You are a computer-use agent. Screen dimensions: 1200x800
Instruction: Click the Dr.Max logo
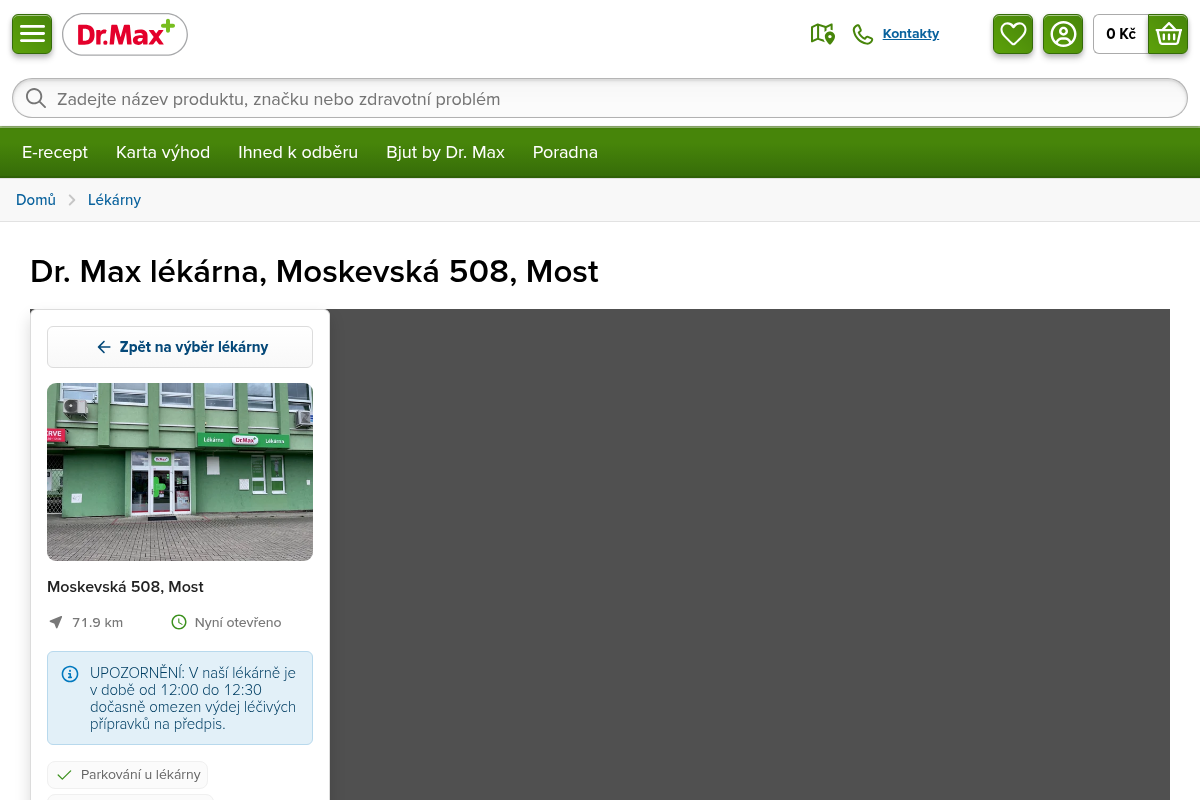pyautogui.click(x=125, y=35)
